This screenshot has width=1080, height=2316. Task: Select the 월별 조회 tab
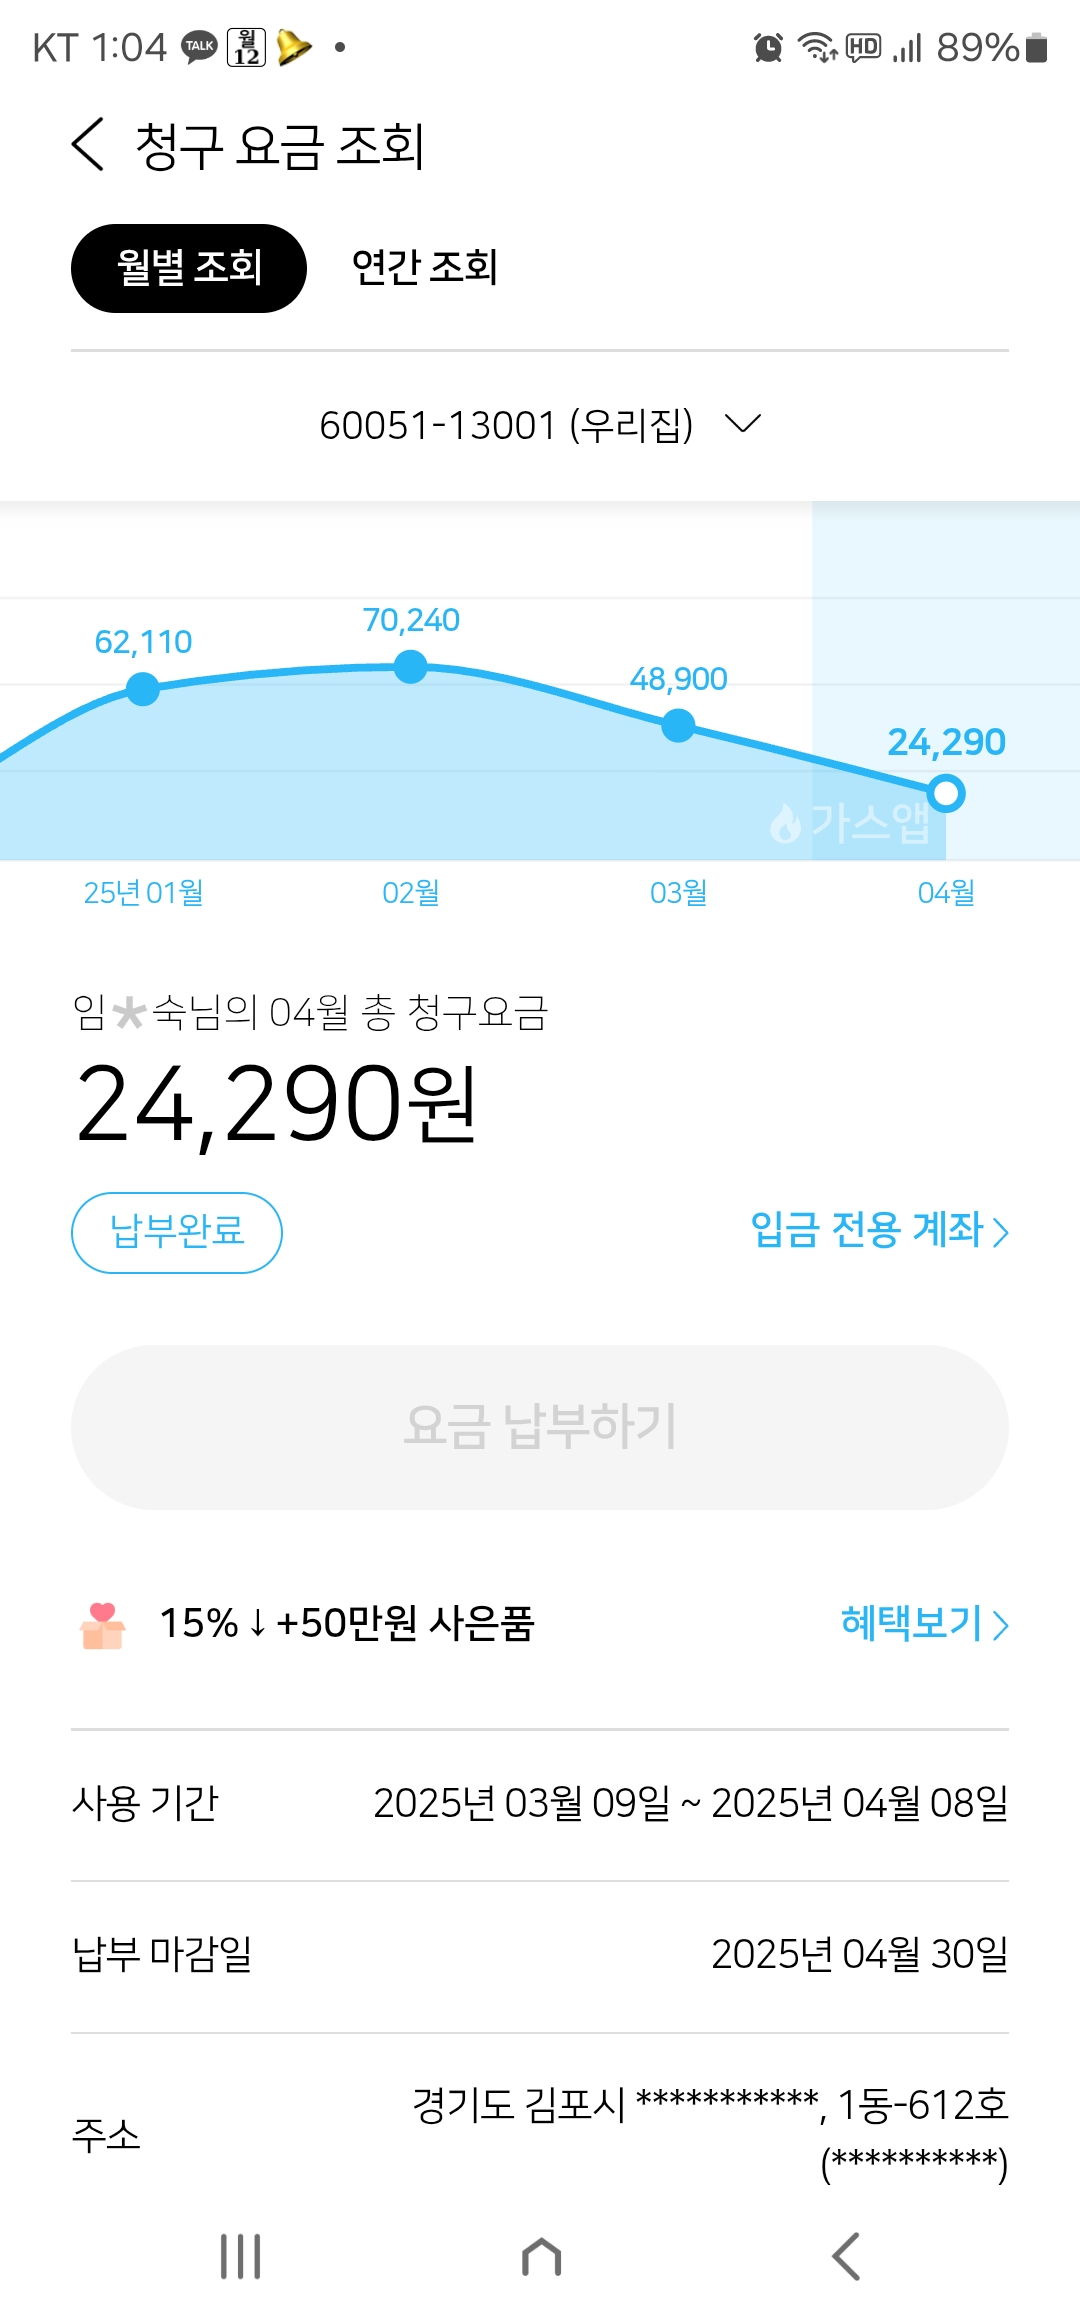click(x=188, y=268)
